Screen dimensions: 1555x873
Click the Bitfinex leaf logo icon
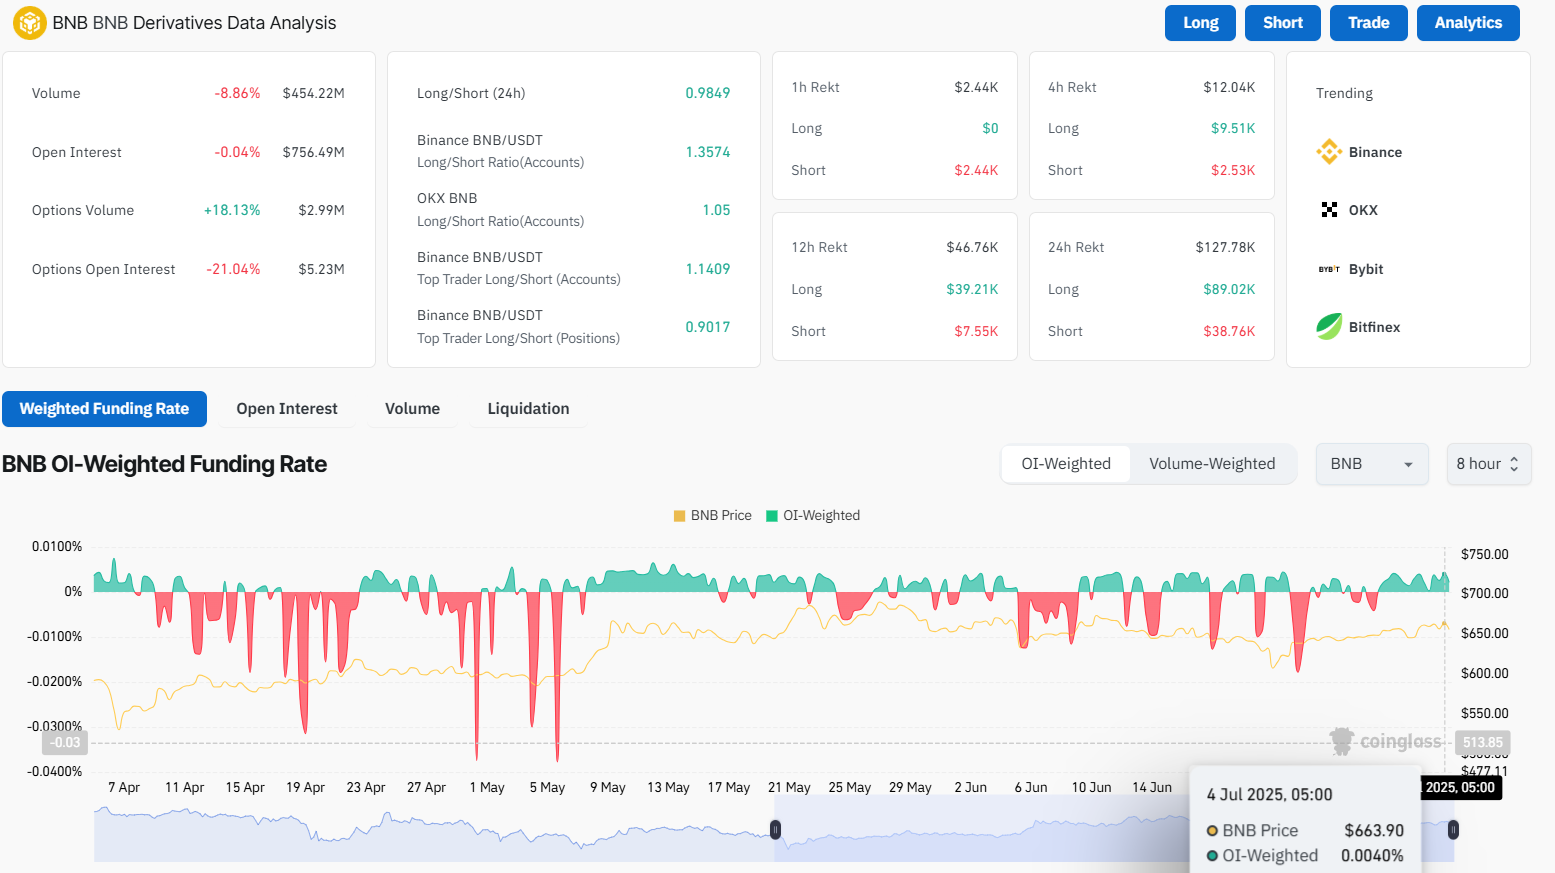(1329, 327)
